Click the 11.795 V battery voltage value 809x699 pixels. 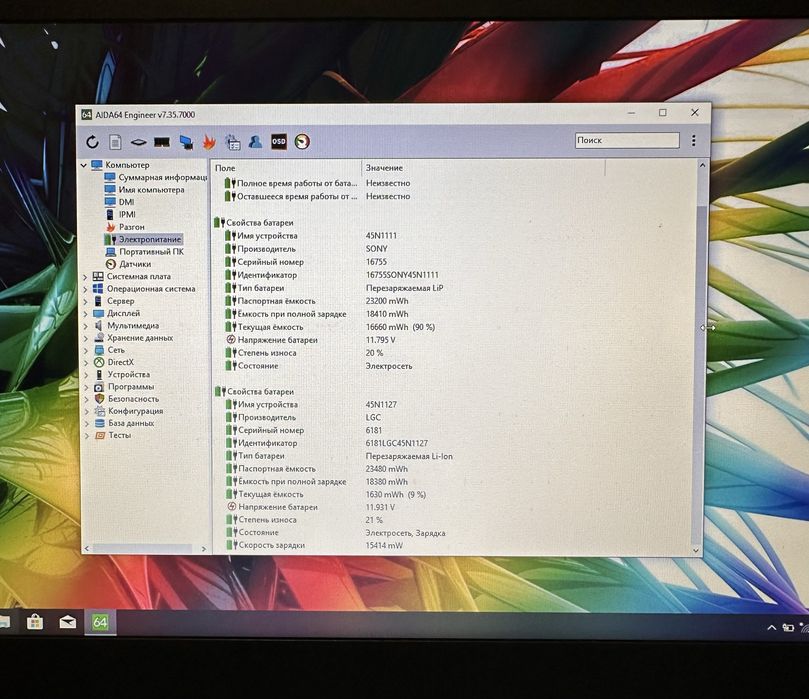click(380, 340)
